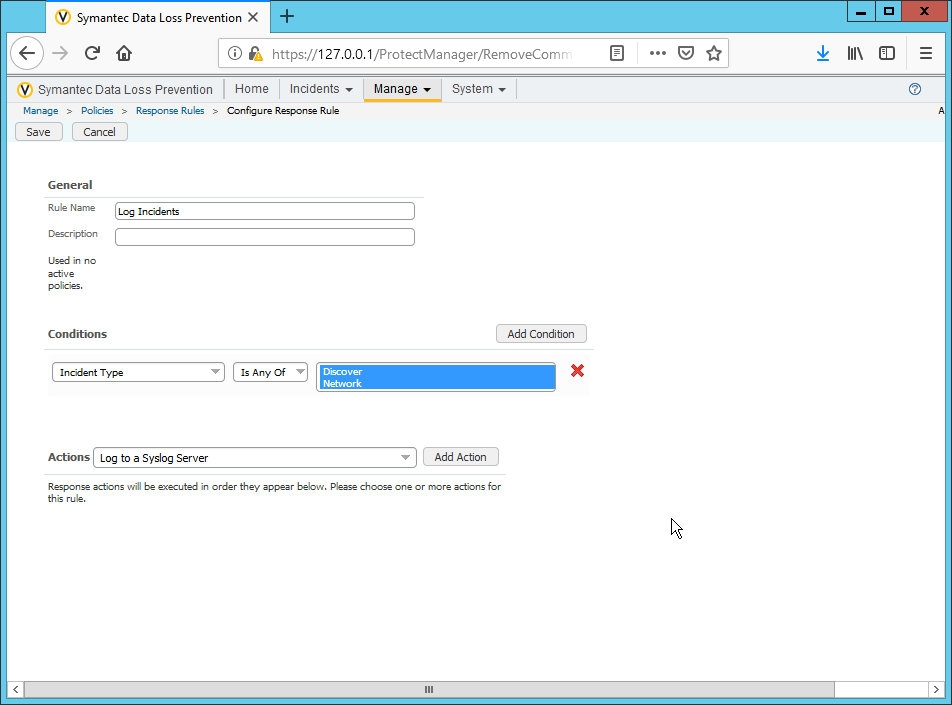
Task: Expand the Log to a Syslog Server actions dropdown
Action: click(x=255, y=458)
